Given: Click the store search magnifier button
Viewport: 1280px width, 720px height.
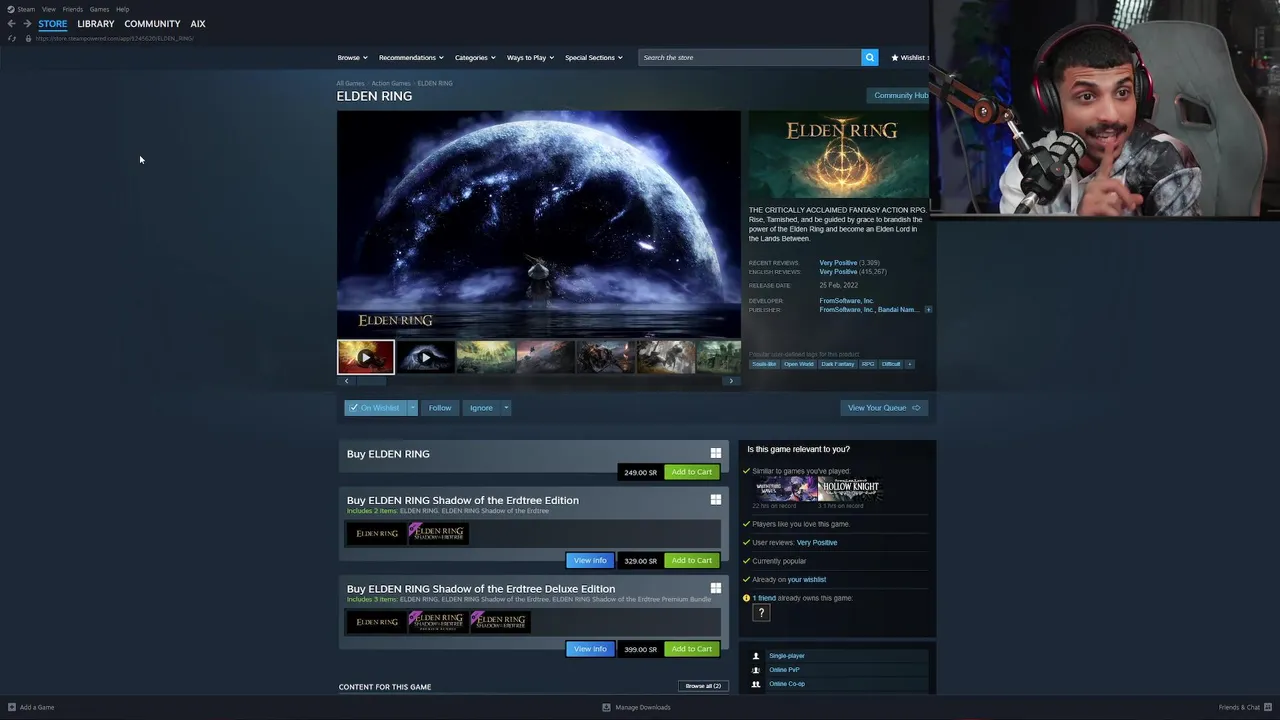Looking at the screenshot, I should click(x=870, y=57).
